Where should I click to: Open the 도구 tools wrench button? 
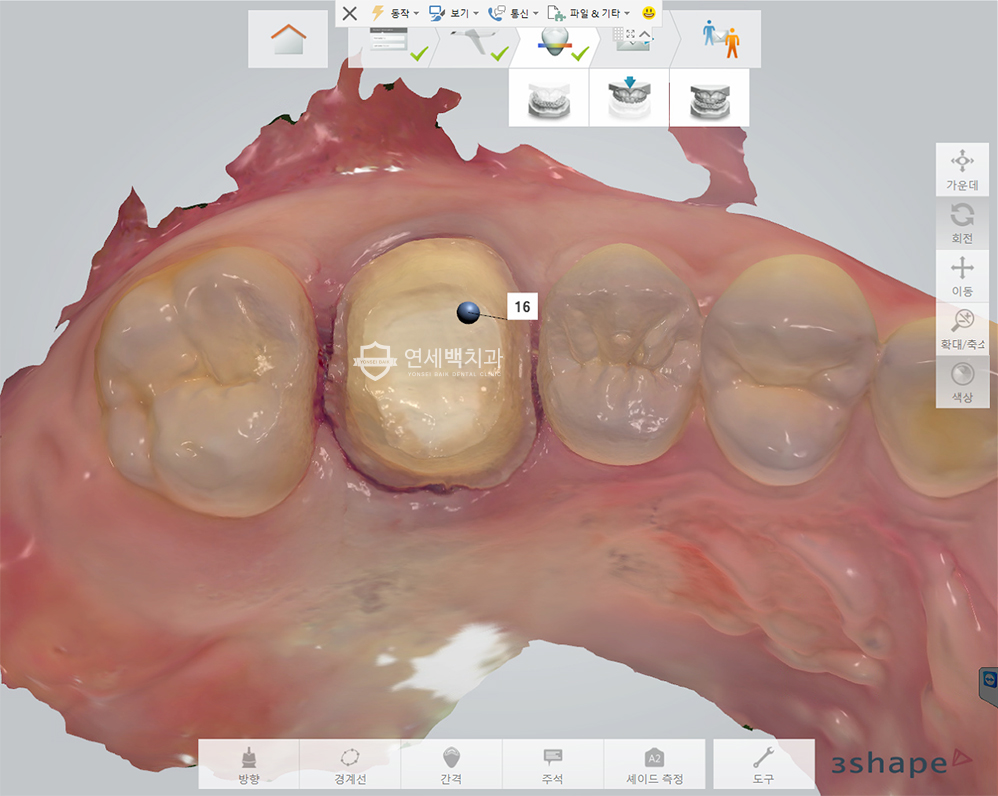pyautogui.click(x=764, y=764)
